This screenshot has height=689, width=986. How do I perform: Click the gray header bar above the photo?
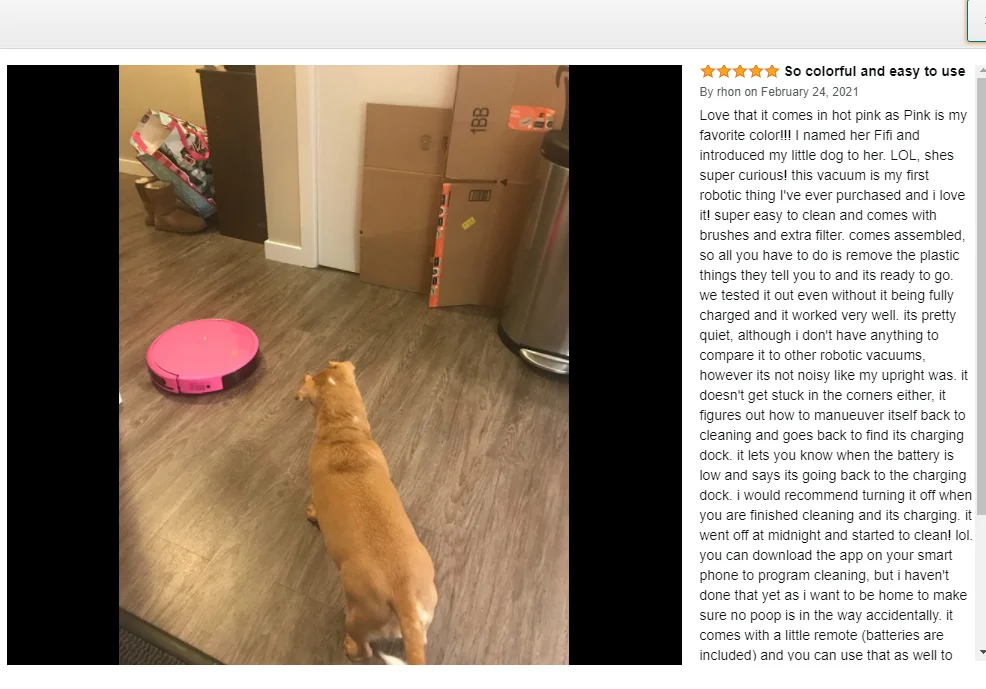click(483, 24)
